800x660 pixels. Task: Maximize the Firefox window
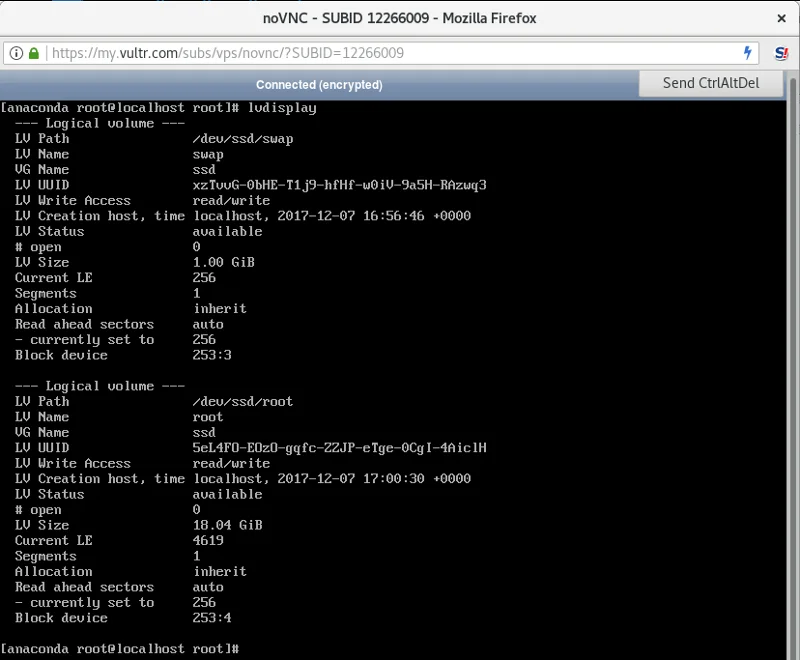756,20
